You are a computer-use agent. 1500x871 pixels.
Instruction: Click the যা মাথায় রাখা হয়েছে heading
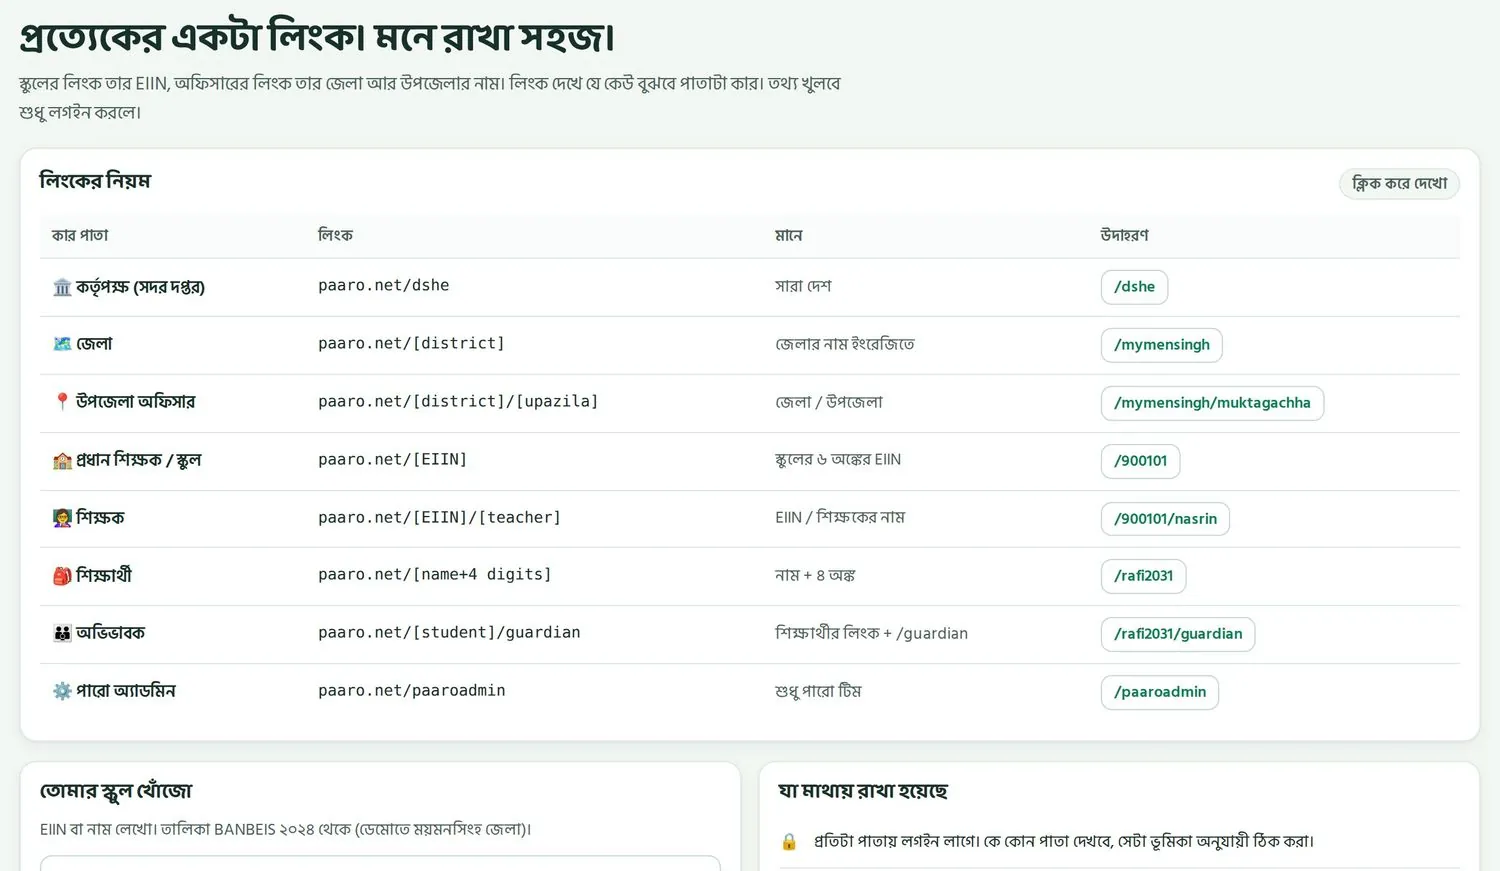coord(863,791)
